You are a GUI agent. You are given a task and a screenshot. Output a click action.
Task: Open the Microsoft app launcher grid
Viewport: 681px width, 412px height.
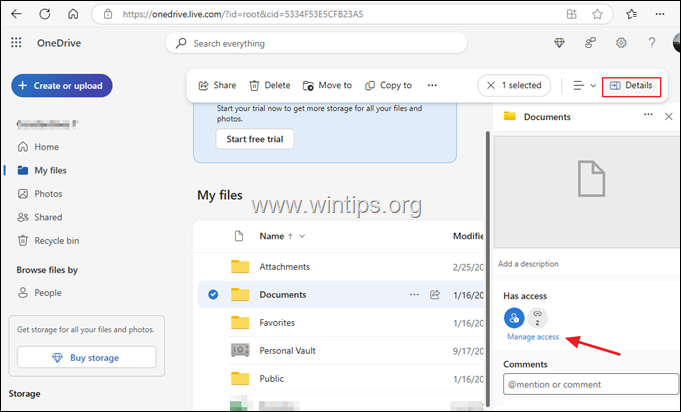pos(16,43)
